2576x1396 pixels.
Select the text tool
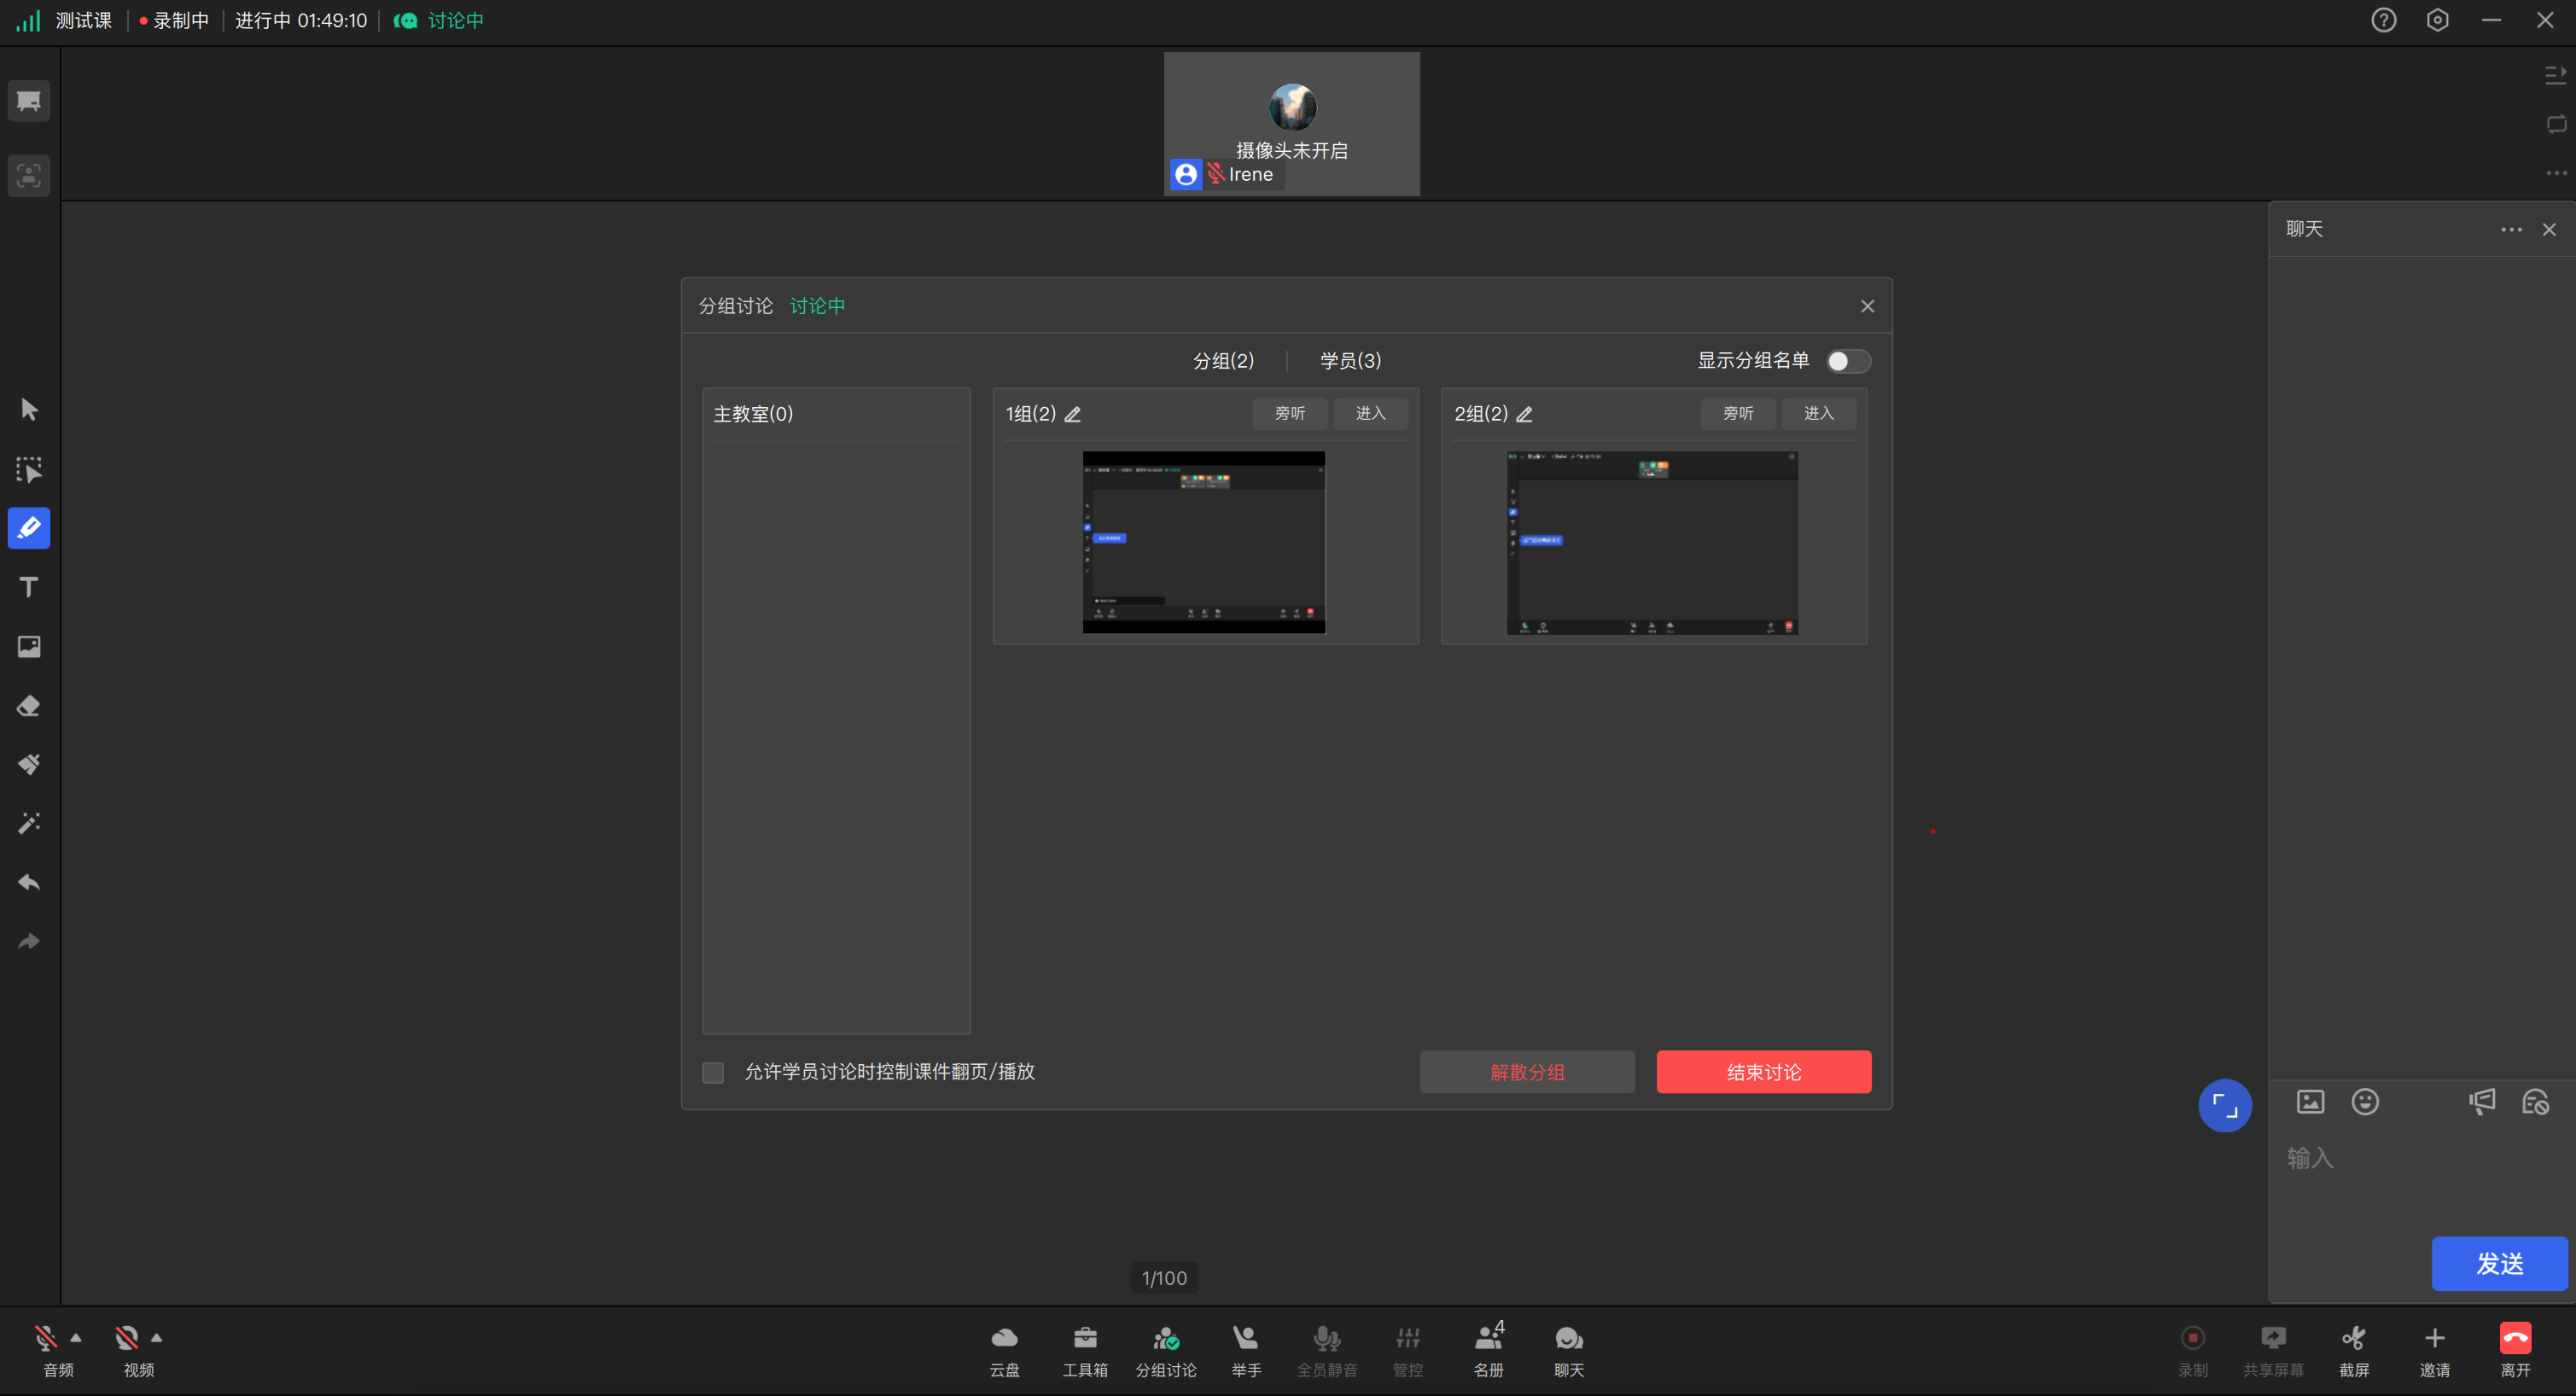click(x=29, y=587)
